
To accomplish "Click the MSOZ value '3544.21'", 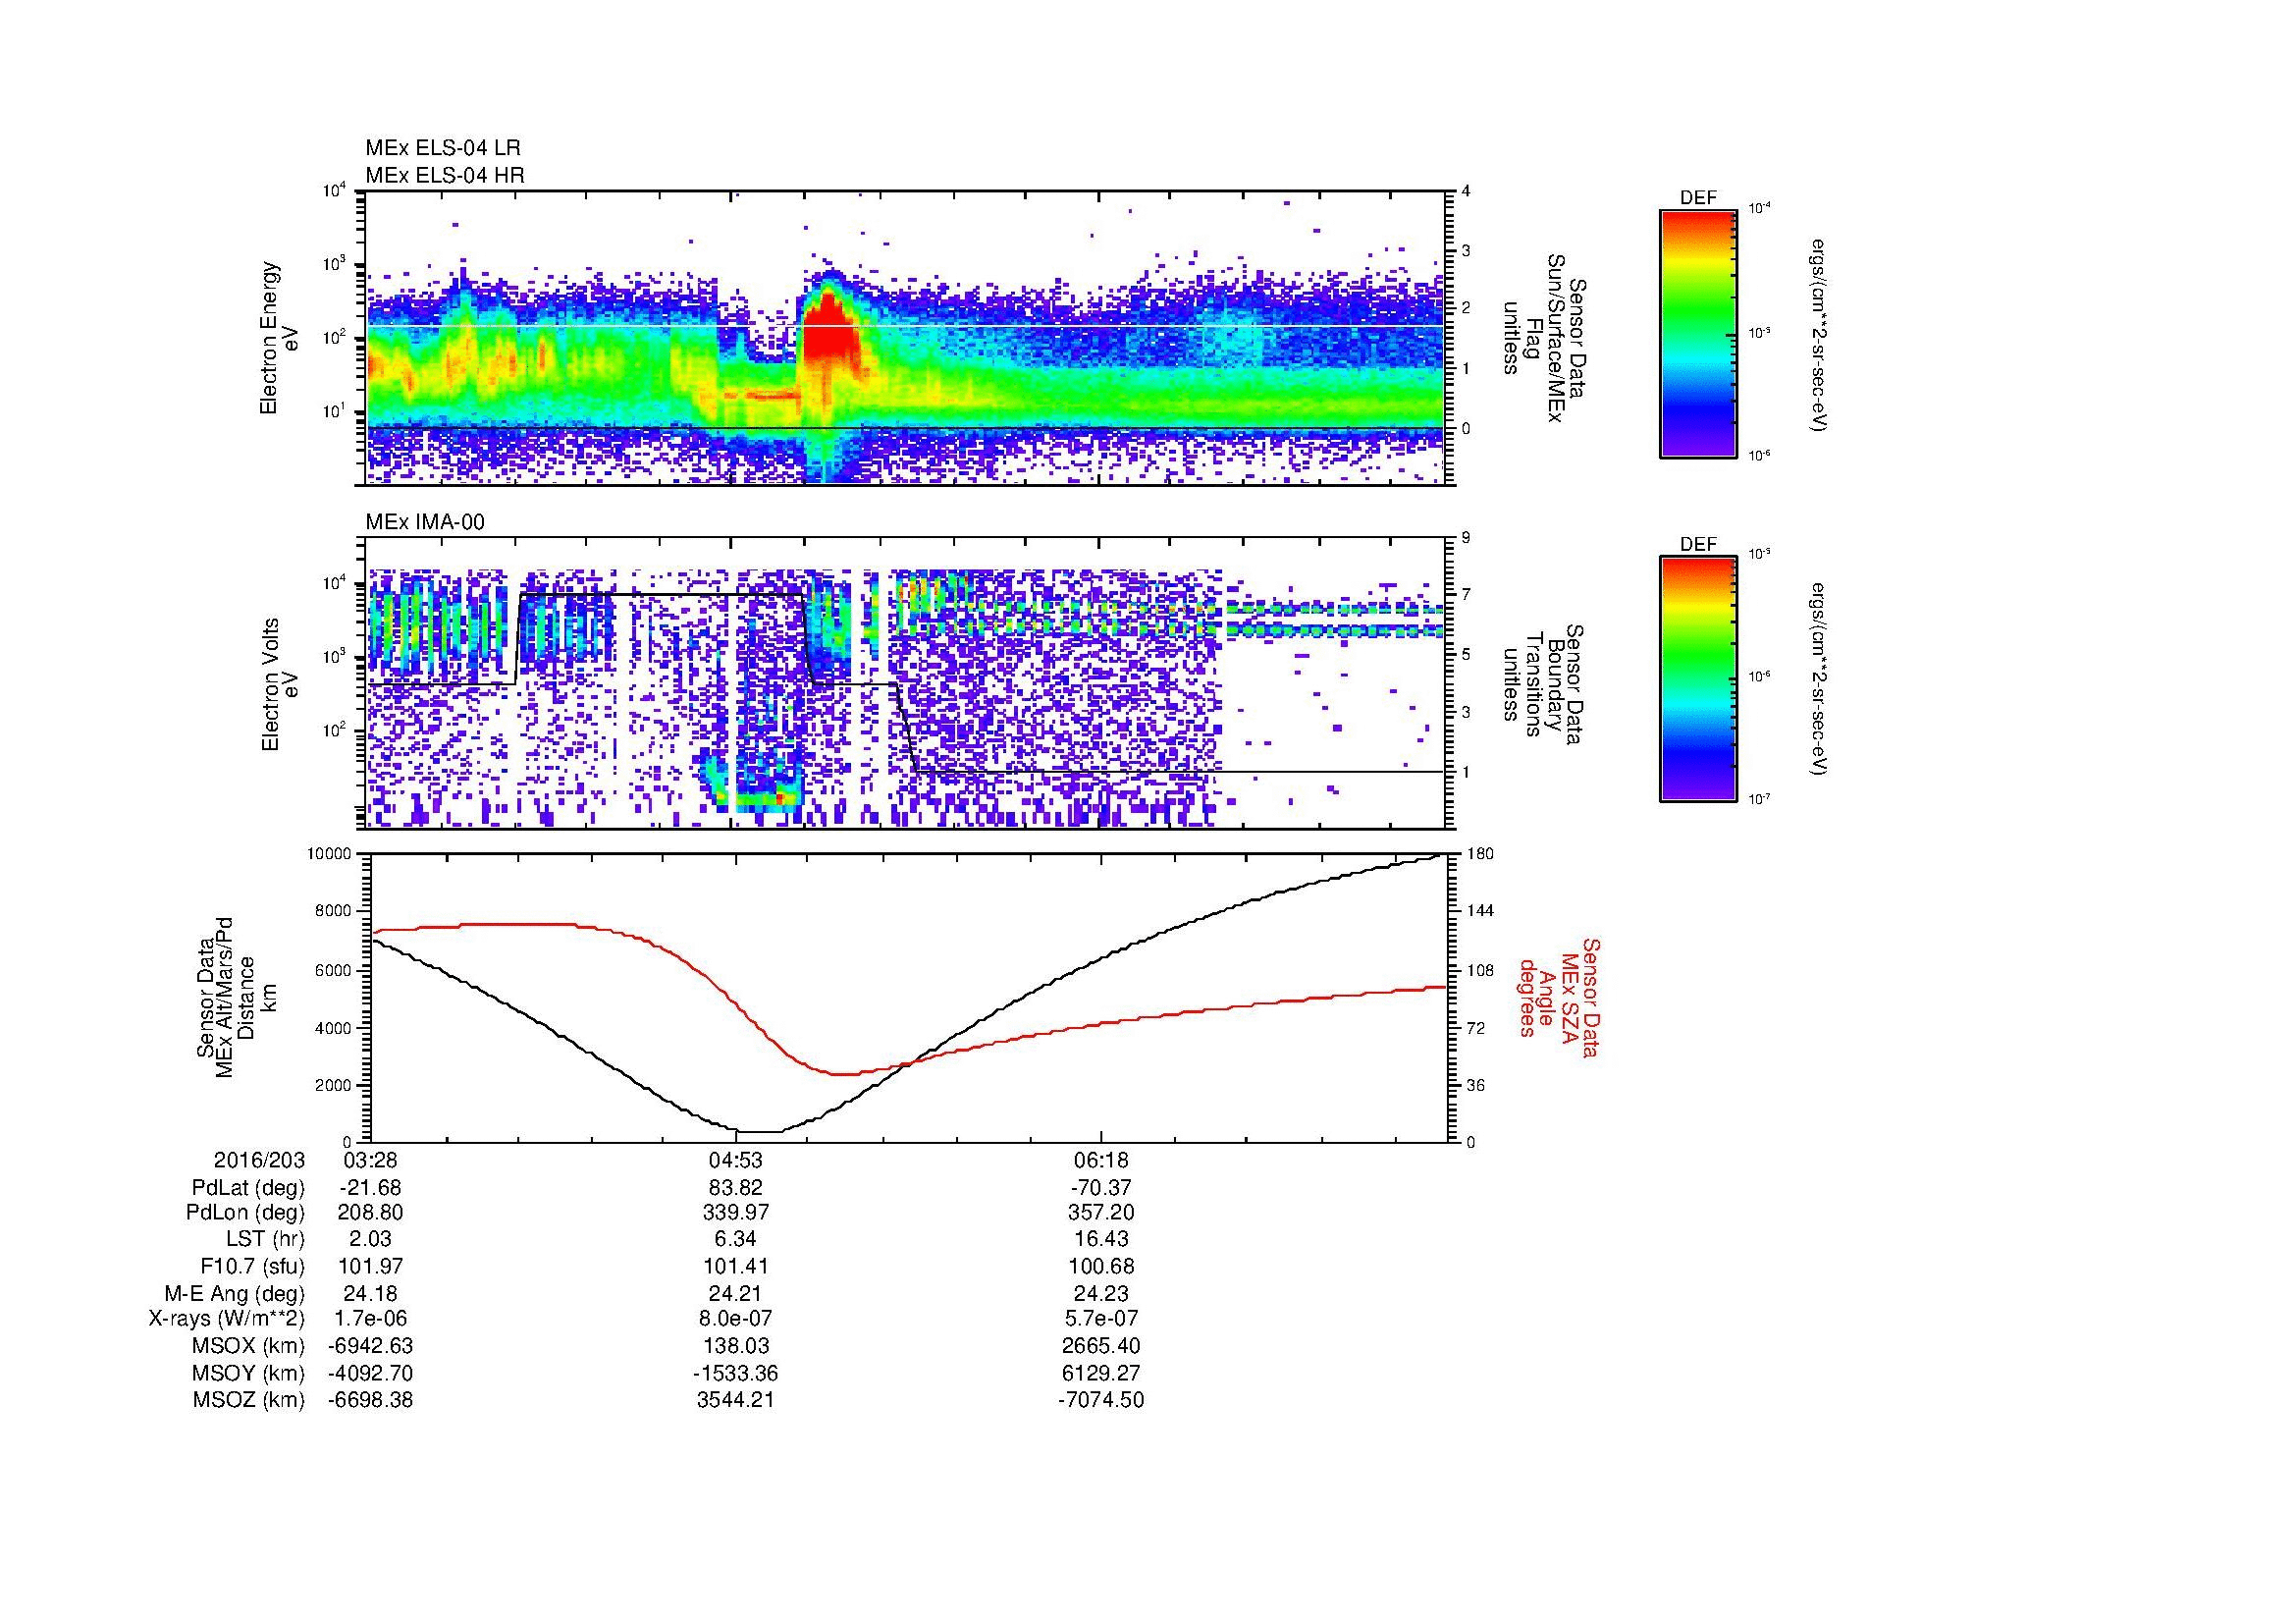I will [736, 1400].
